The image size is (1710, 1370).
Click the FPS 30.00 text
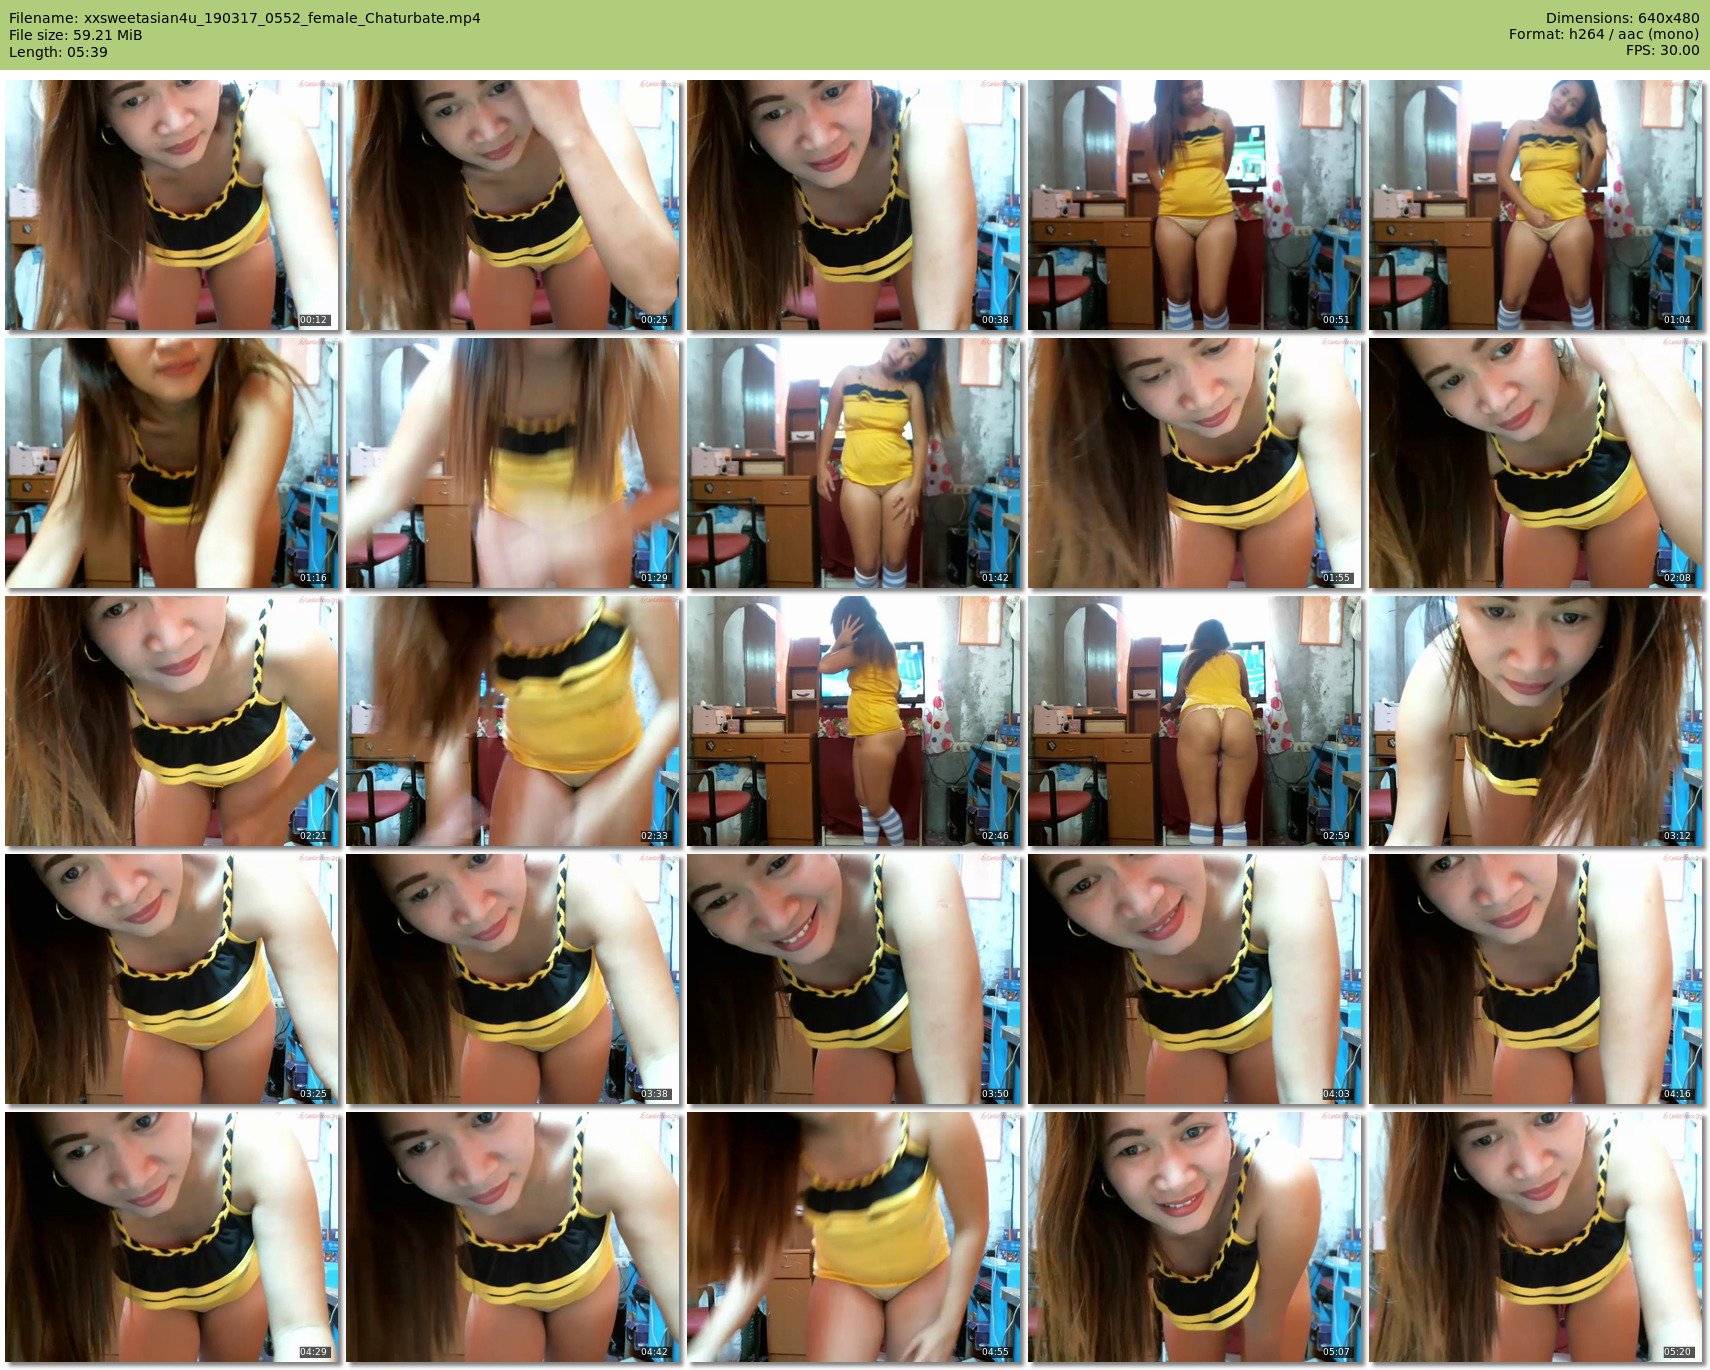[1662, 50]
